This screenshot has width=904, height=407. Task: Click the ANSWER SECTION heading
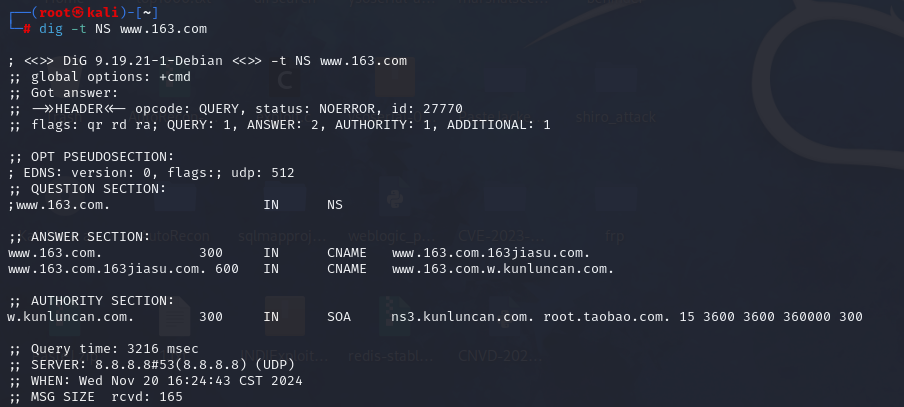point(80,237)
